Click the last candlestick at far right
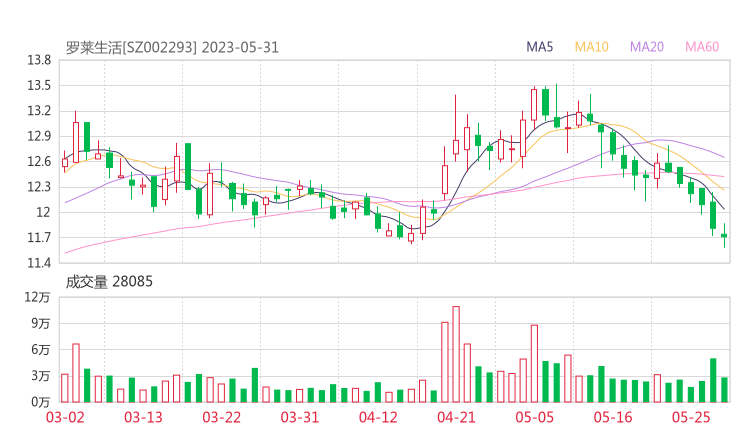The image size is (740, 440). coord(724,236)
